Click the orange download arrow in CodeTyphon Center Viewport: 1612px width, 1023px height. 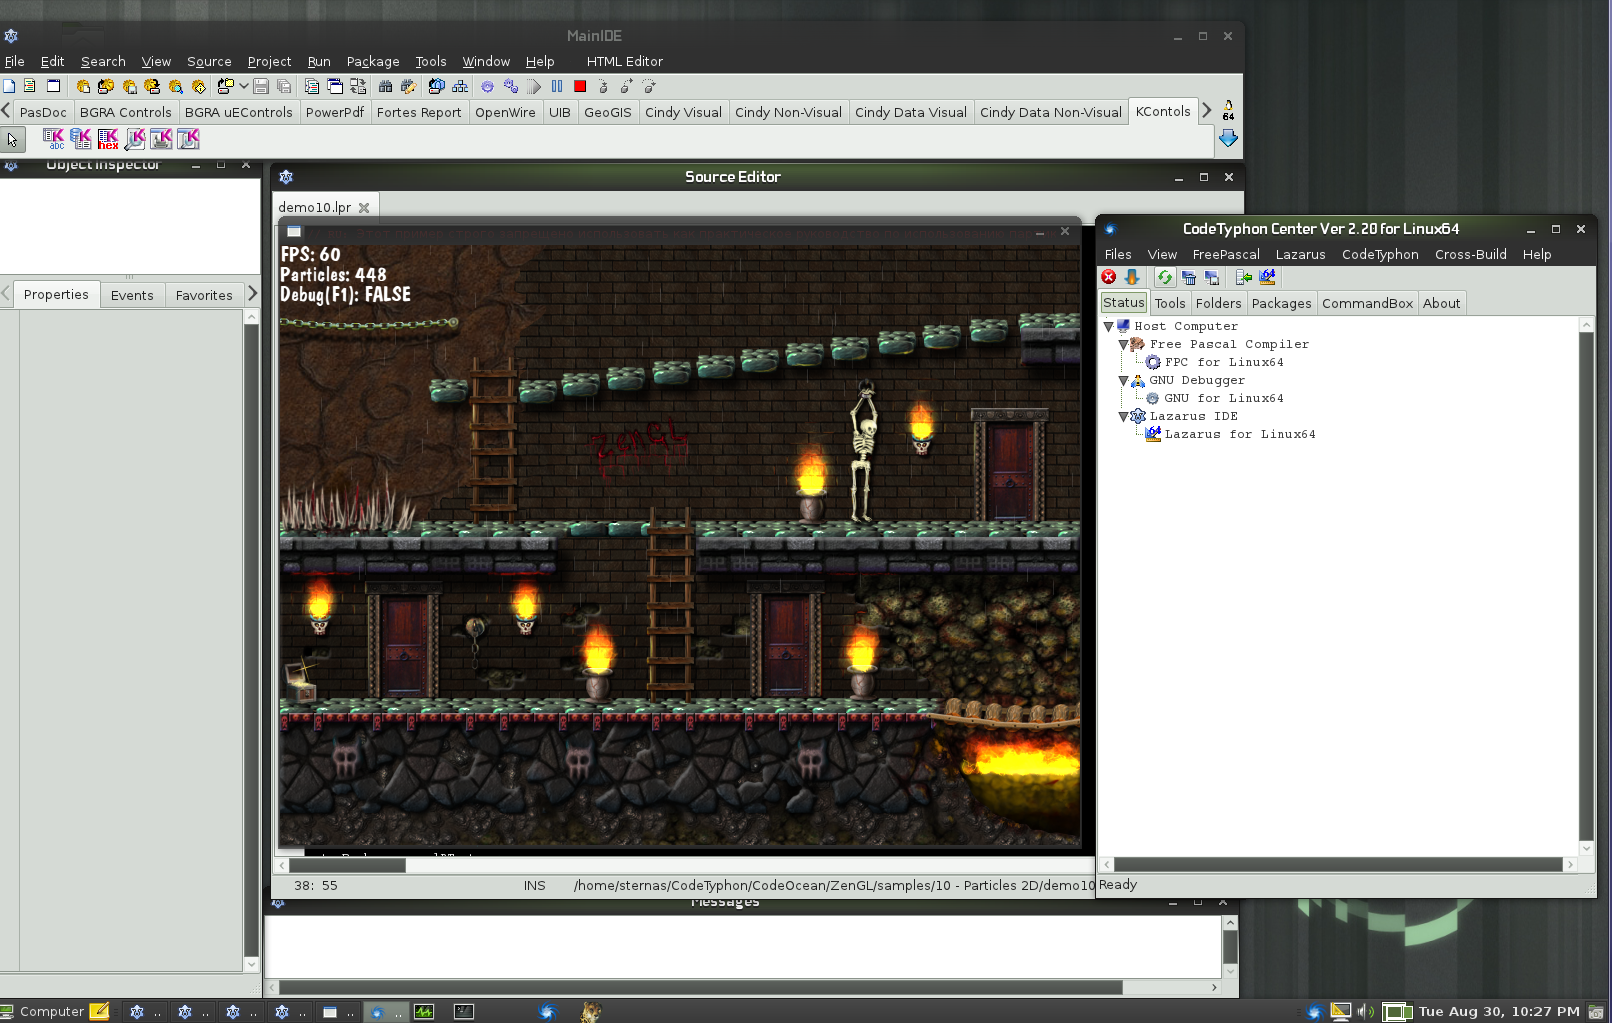[1132, 277]
